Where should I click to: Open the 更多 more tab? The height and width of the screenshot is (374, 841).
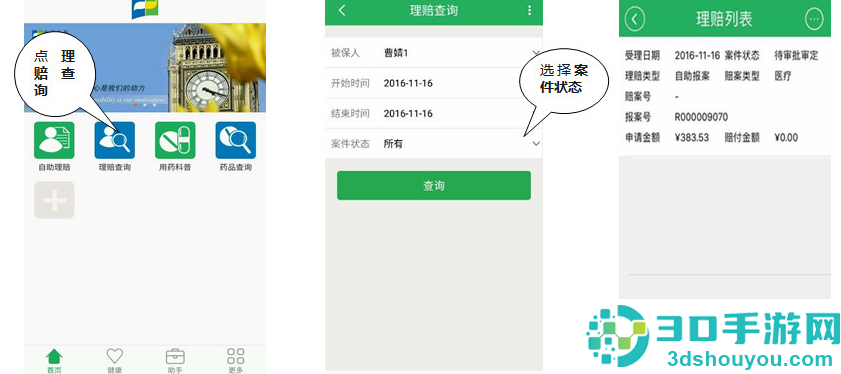click(235, 360)
